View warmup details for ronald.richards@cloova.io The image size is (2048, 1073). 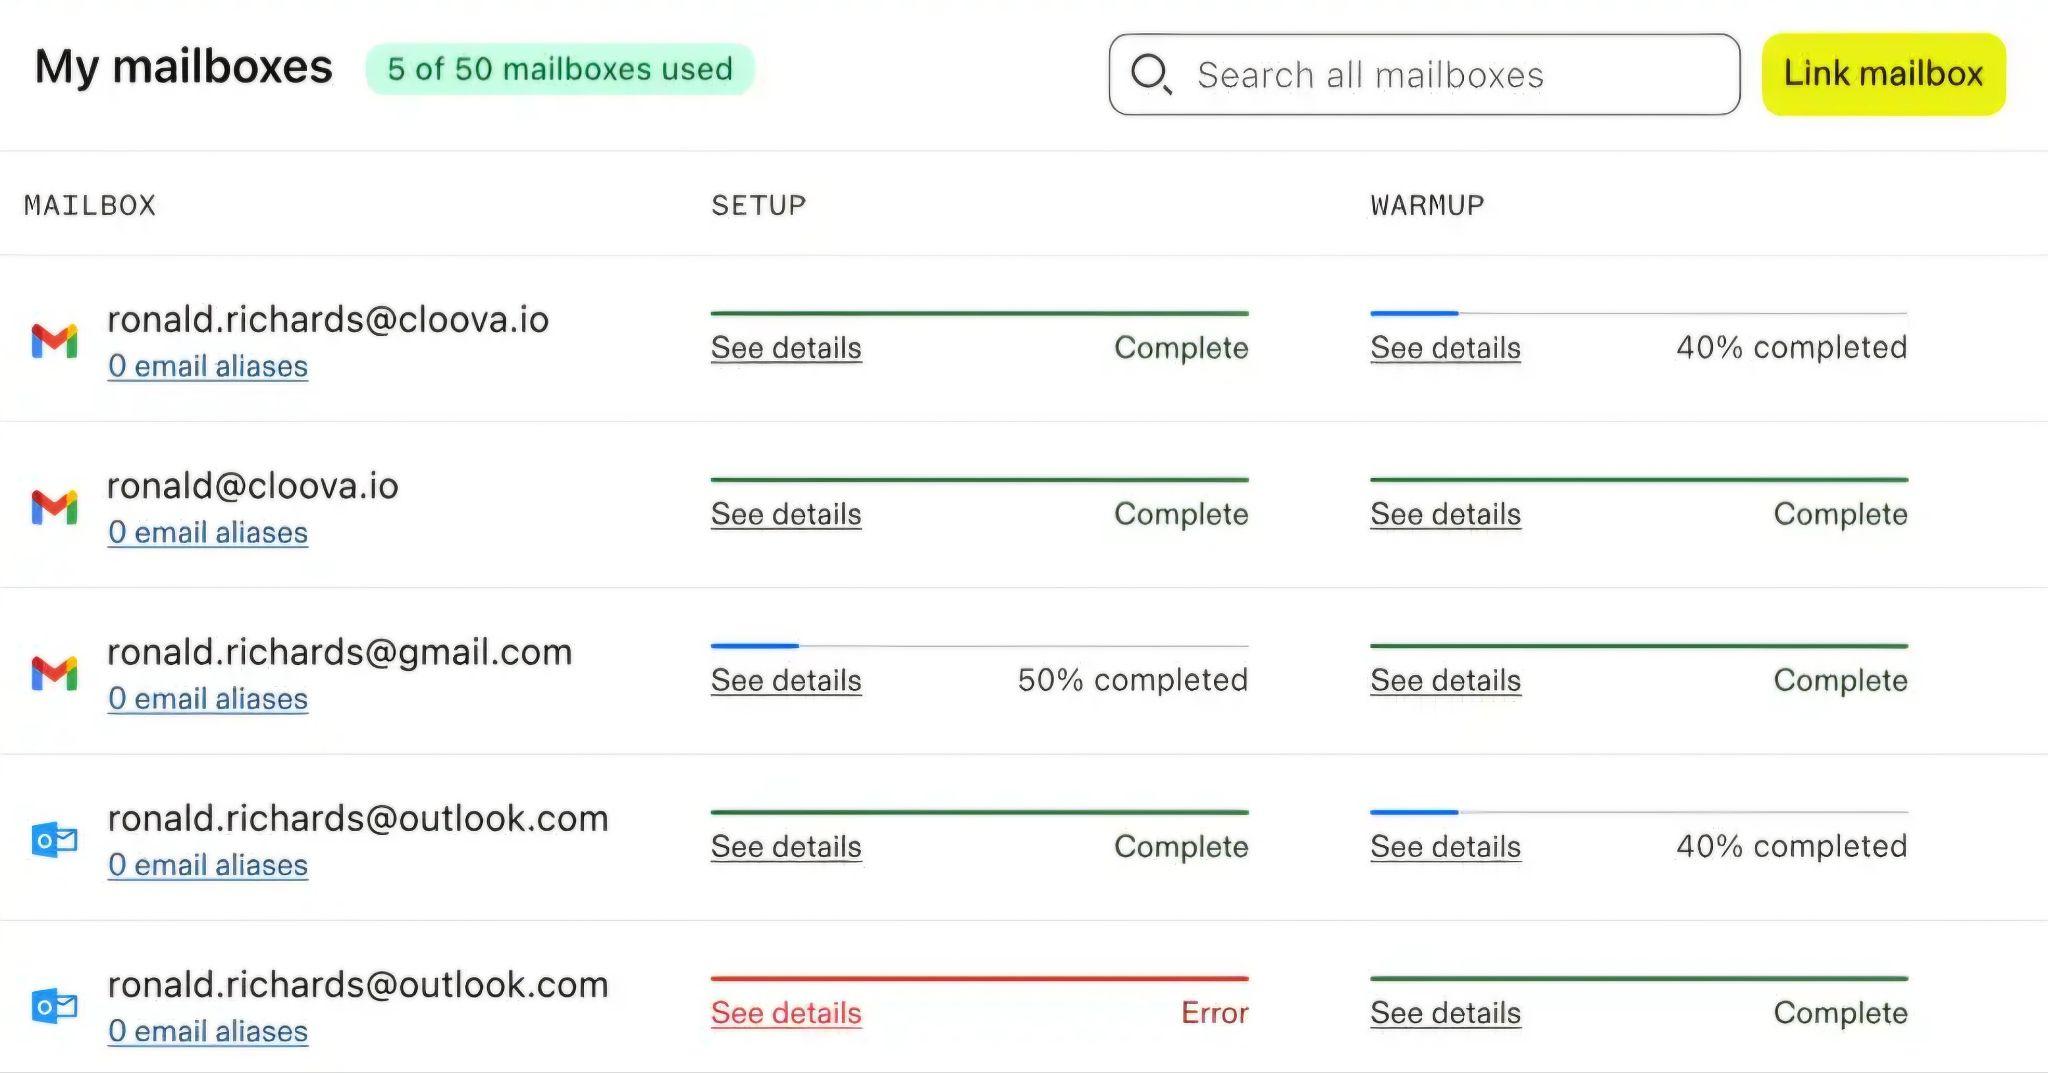pos(1445,348)
